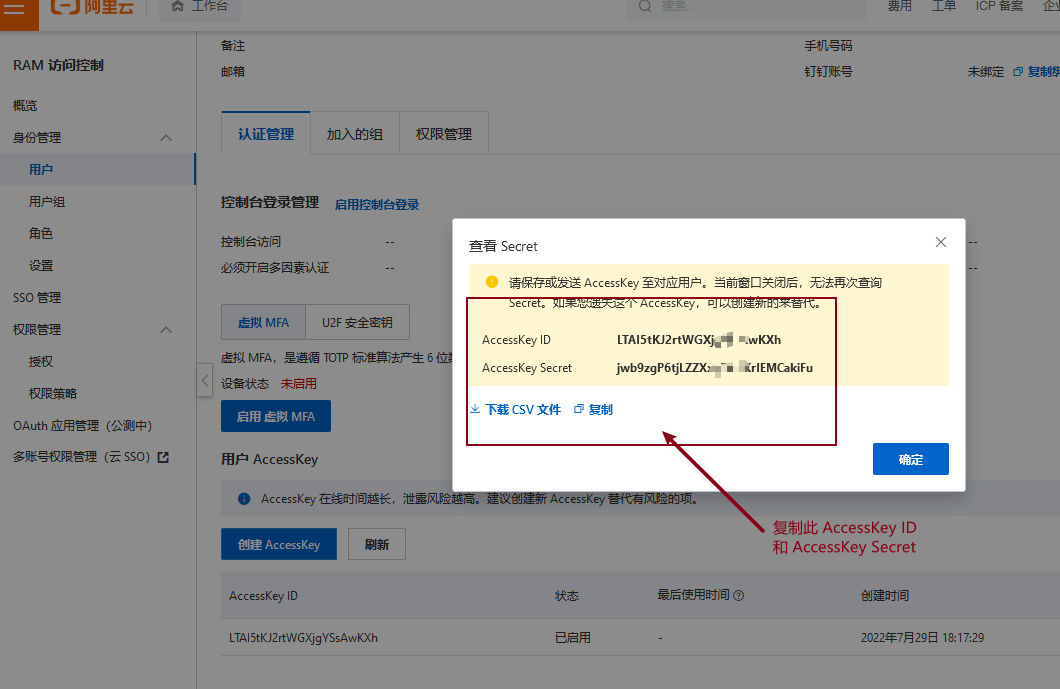
Task: Open the 权限管理 tab
Action: tap(443, 134)
